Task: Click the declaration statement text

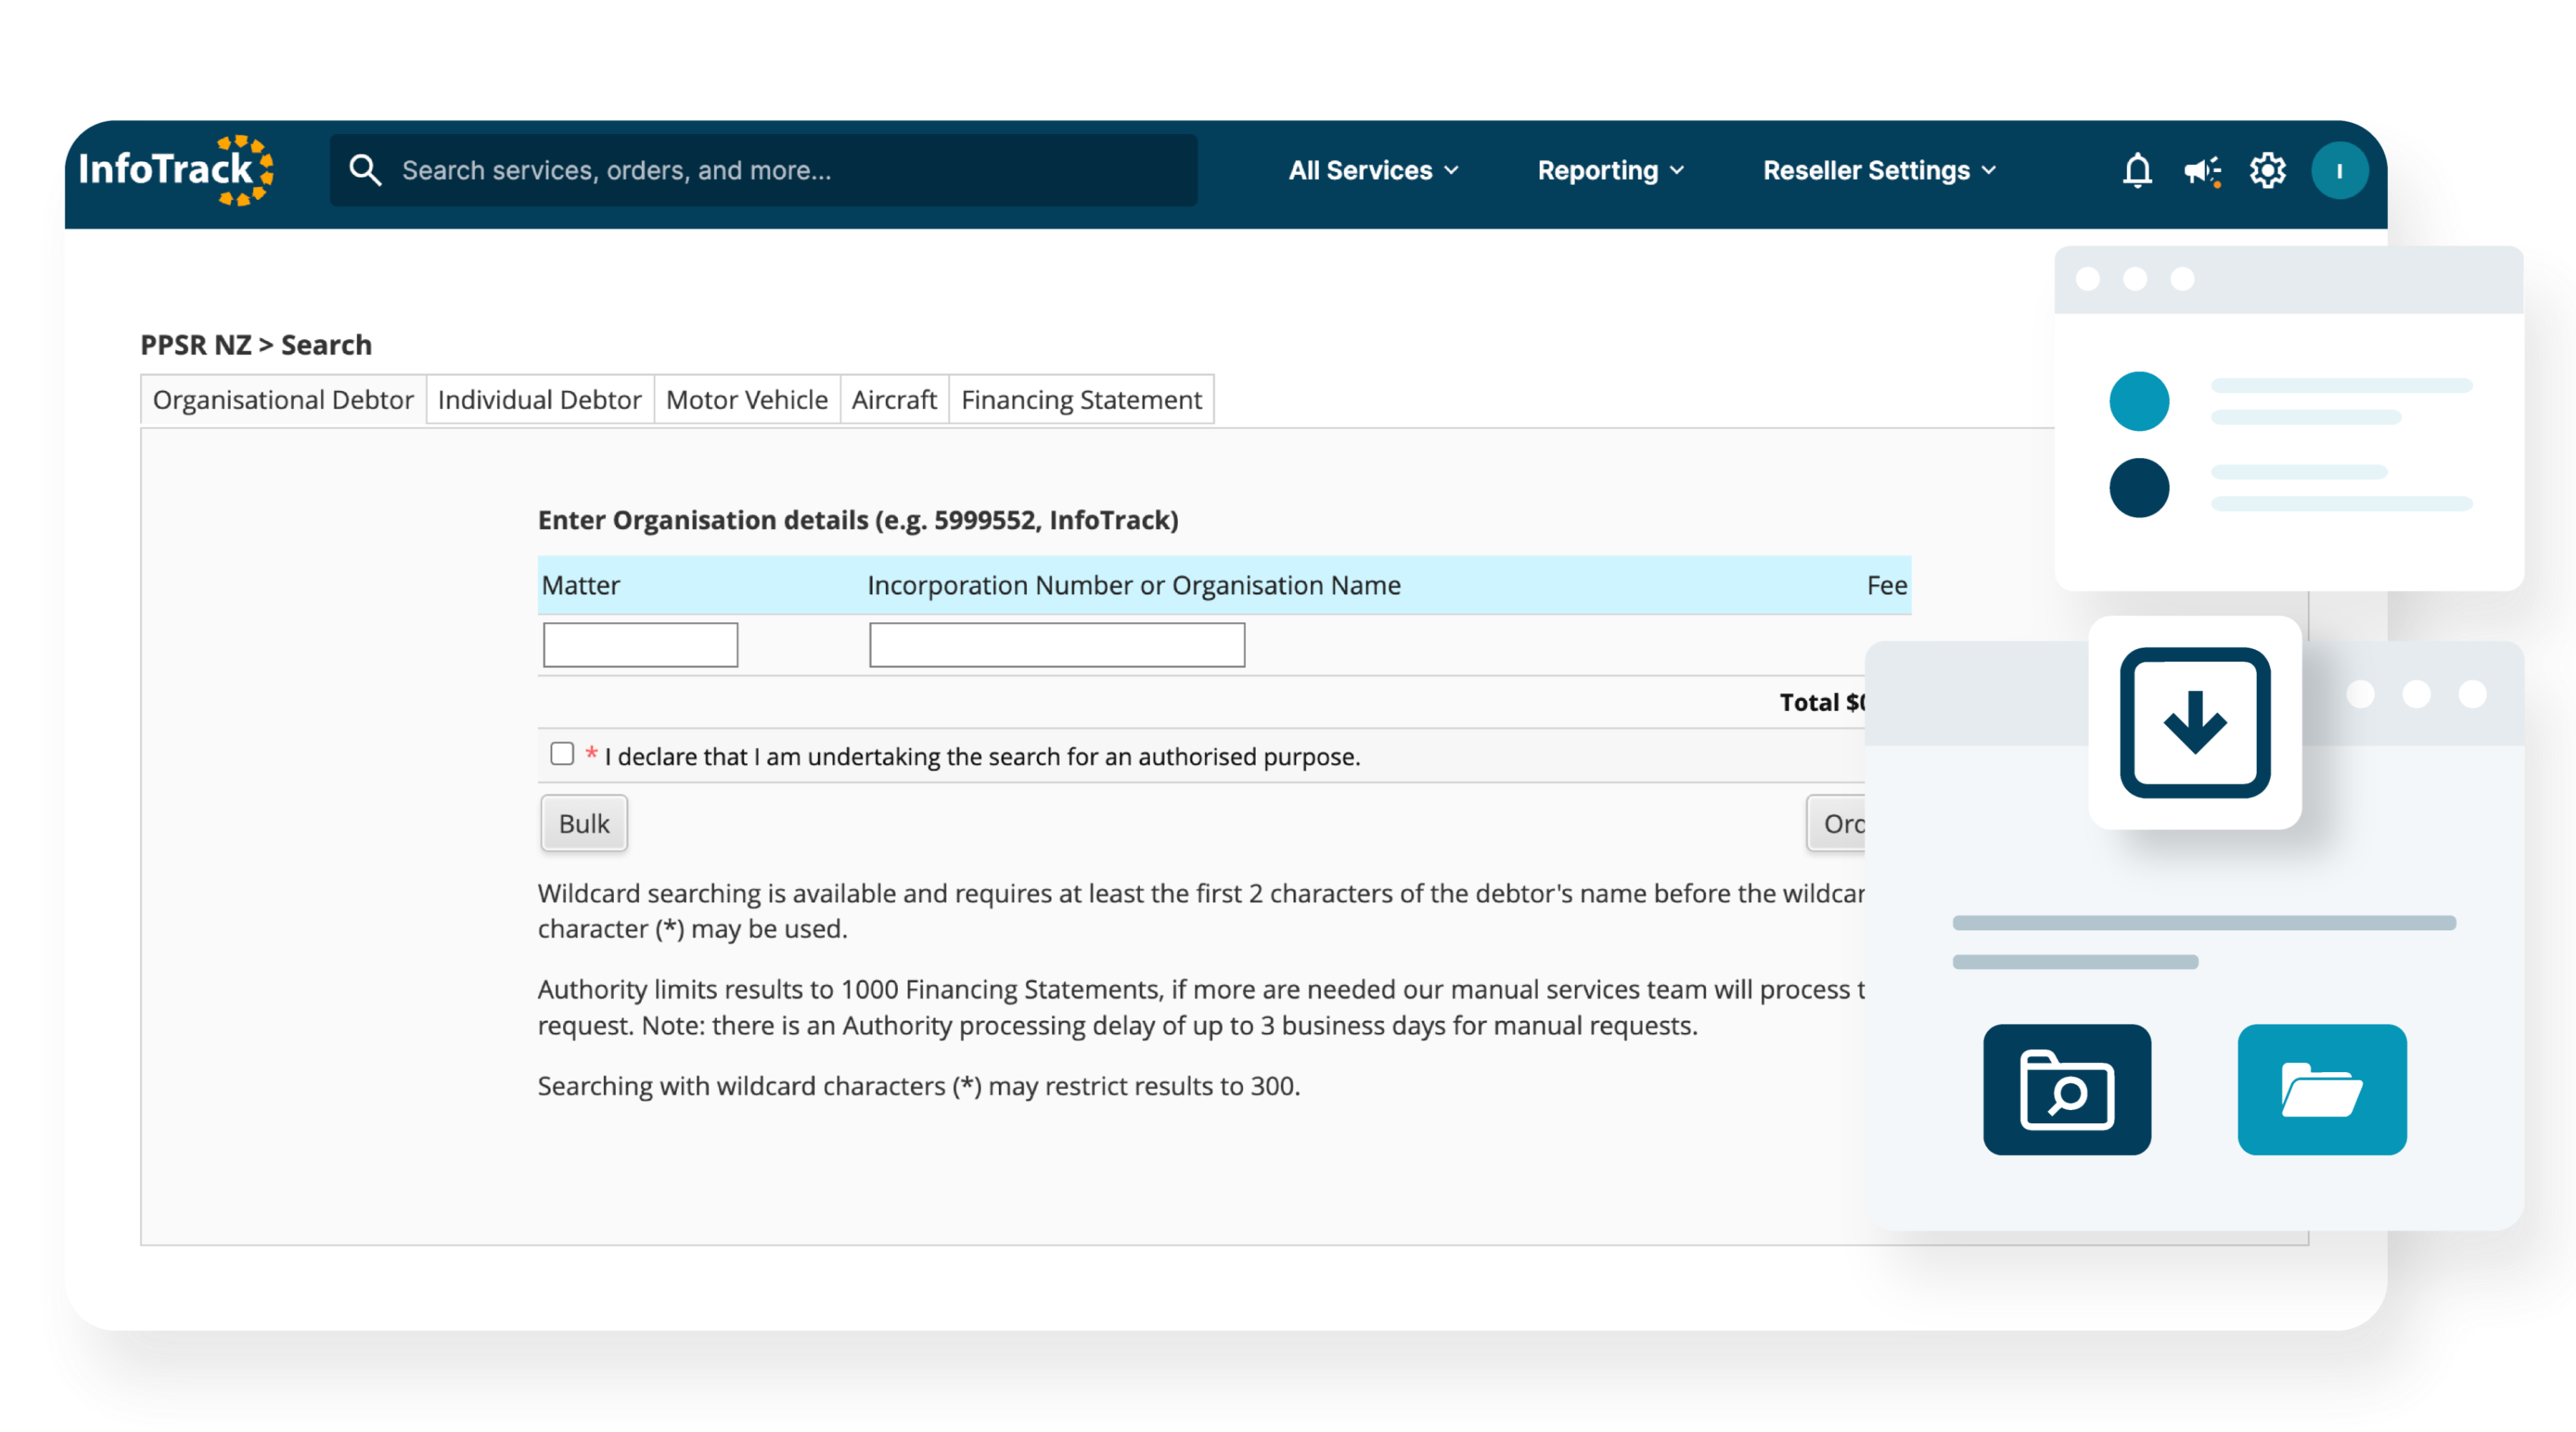Action: [982, 757]
